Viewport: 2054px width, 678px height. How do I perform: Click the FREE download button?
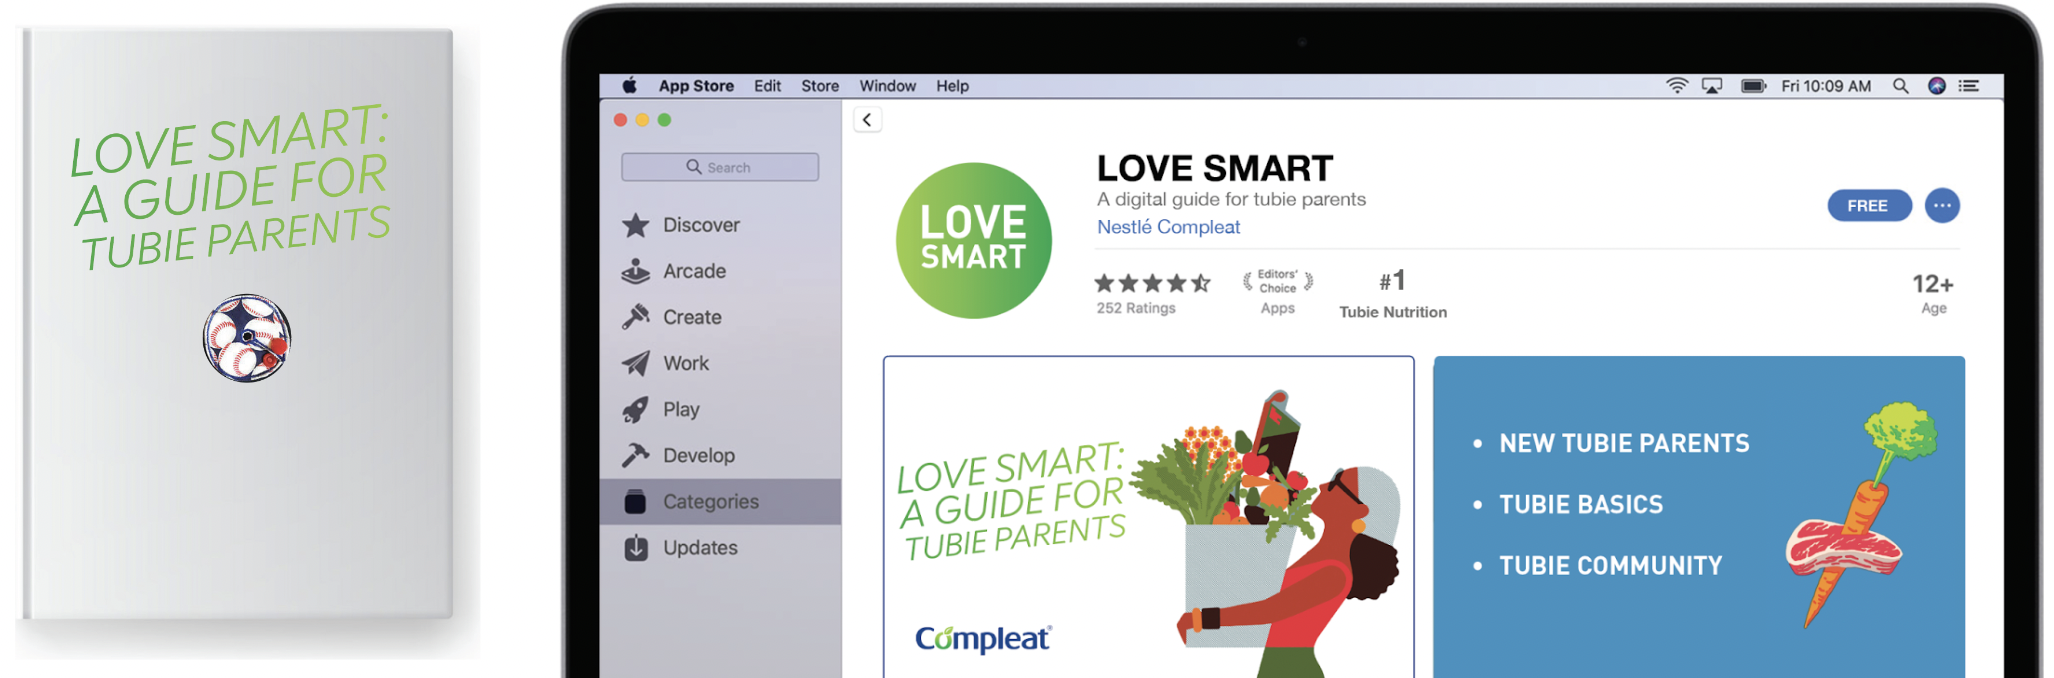[x=1869, y=205]
